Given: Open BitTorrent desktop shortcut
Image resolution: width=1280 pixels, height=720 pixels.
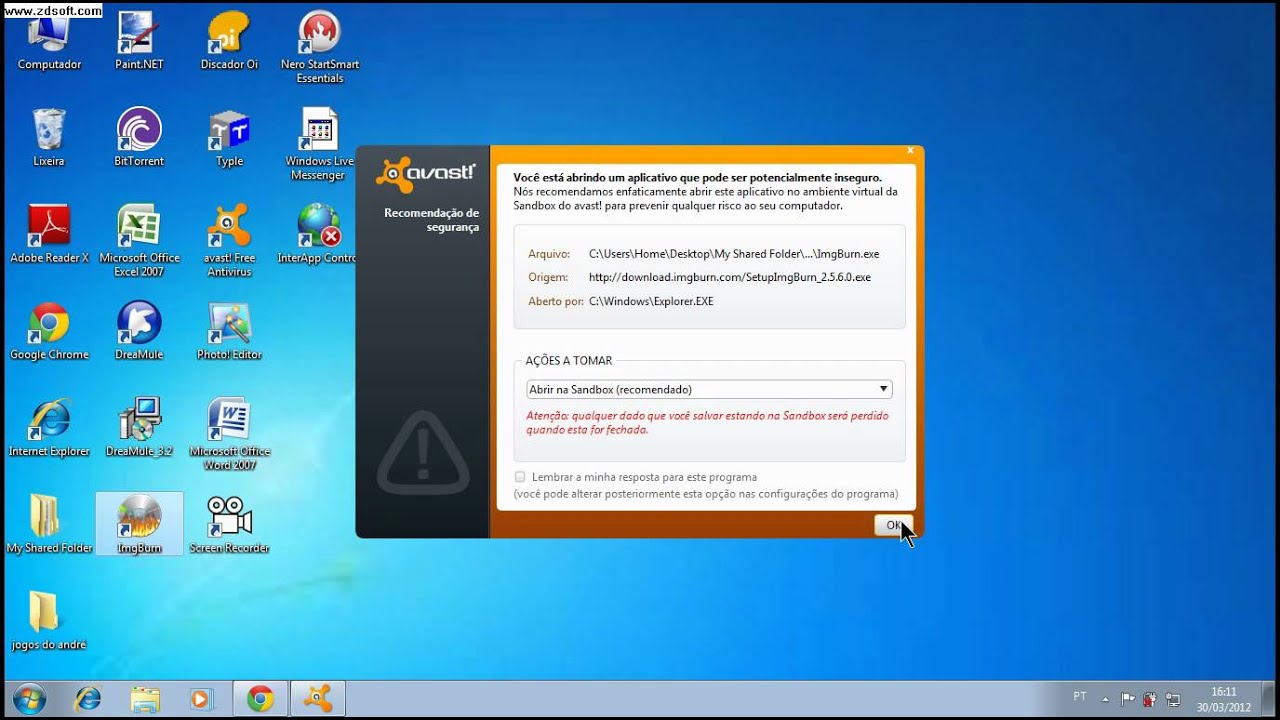Looking at the screenshot, I should coord(139,138).
